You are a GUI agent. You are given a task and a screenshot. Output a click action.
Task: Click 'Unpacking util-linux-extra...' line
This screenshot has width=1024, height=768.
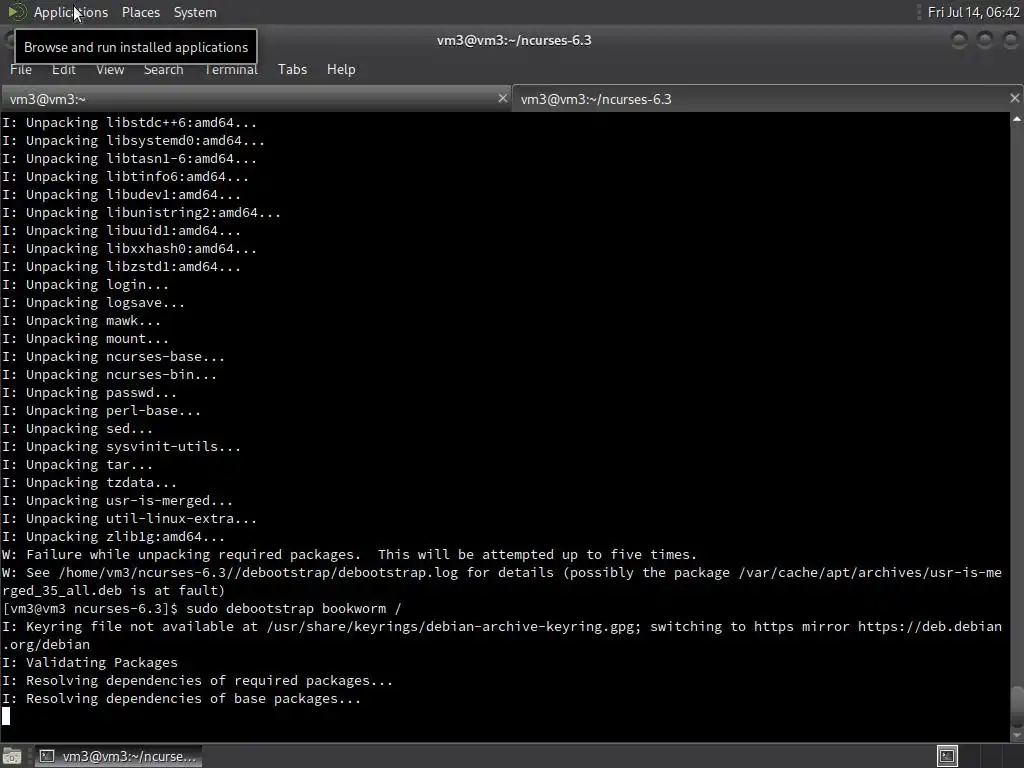point(129,519)
